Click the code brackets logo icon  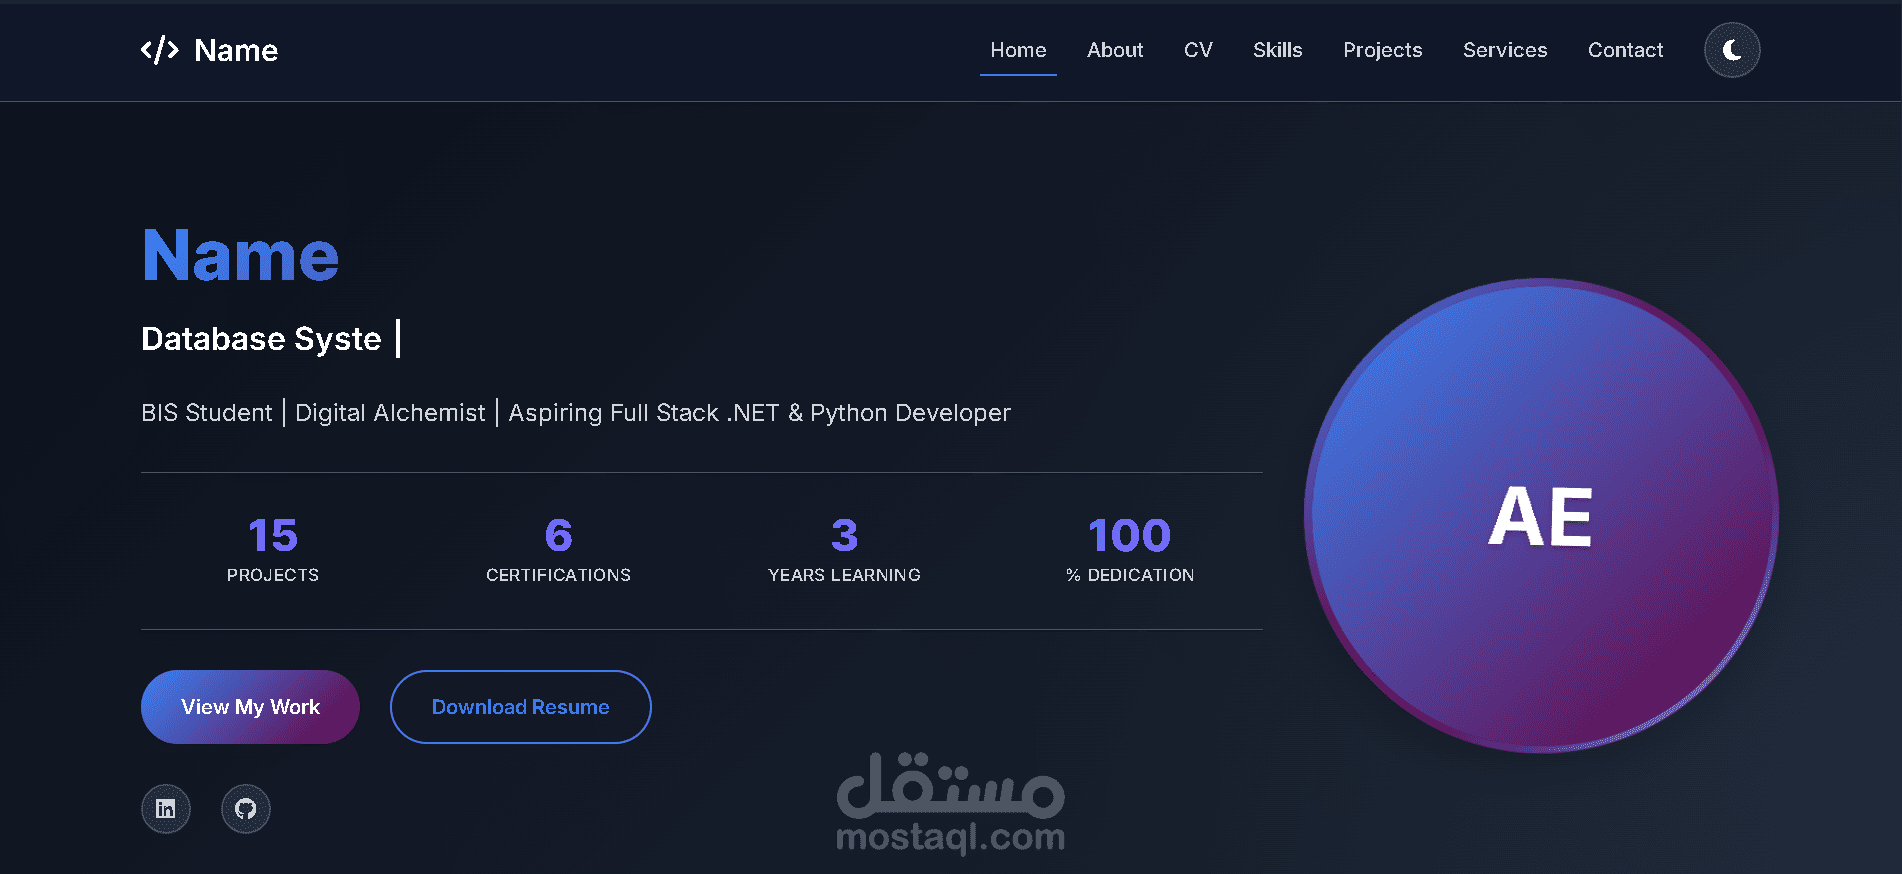click(160, 50)
